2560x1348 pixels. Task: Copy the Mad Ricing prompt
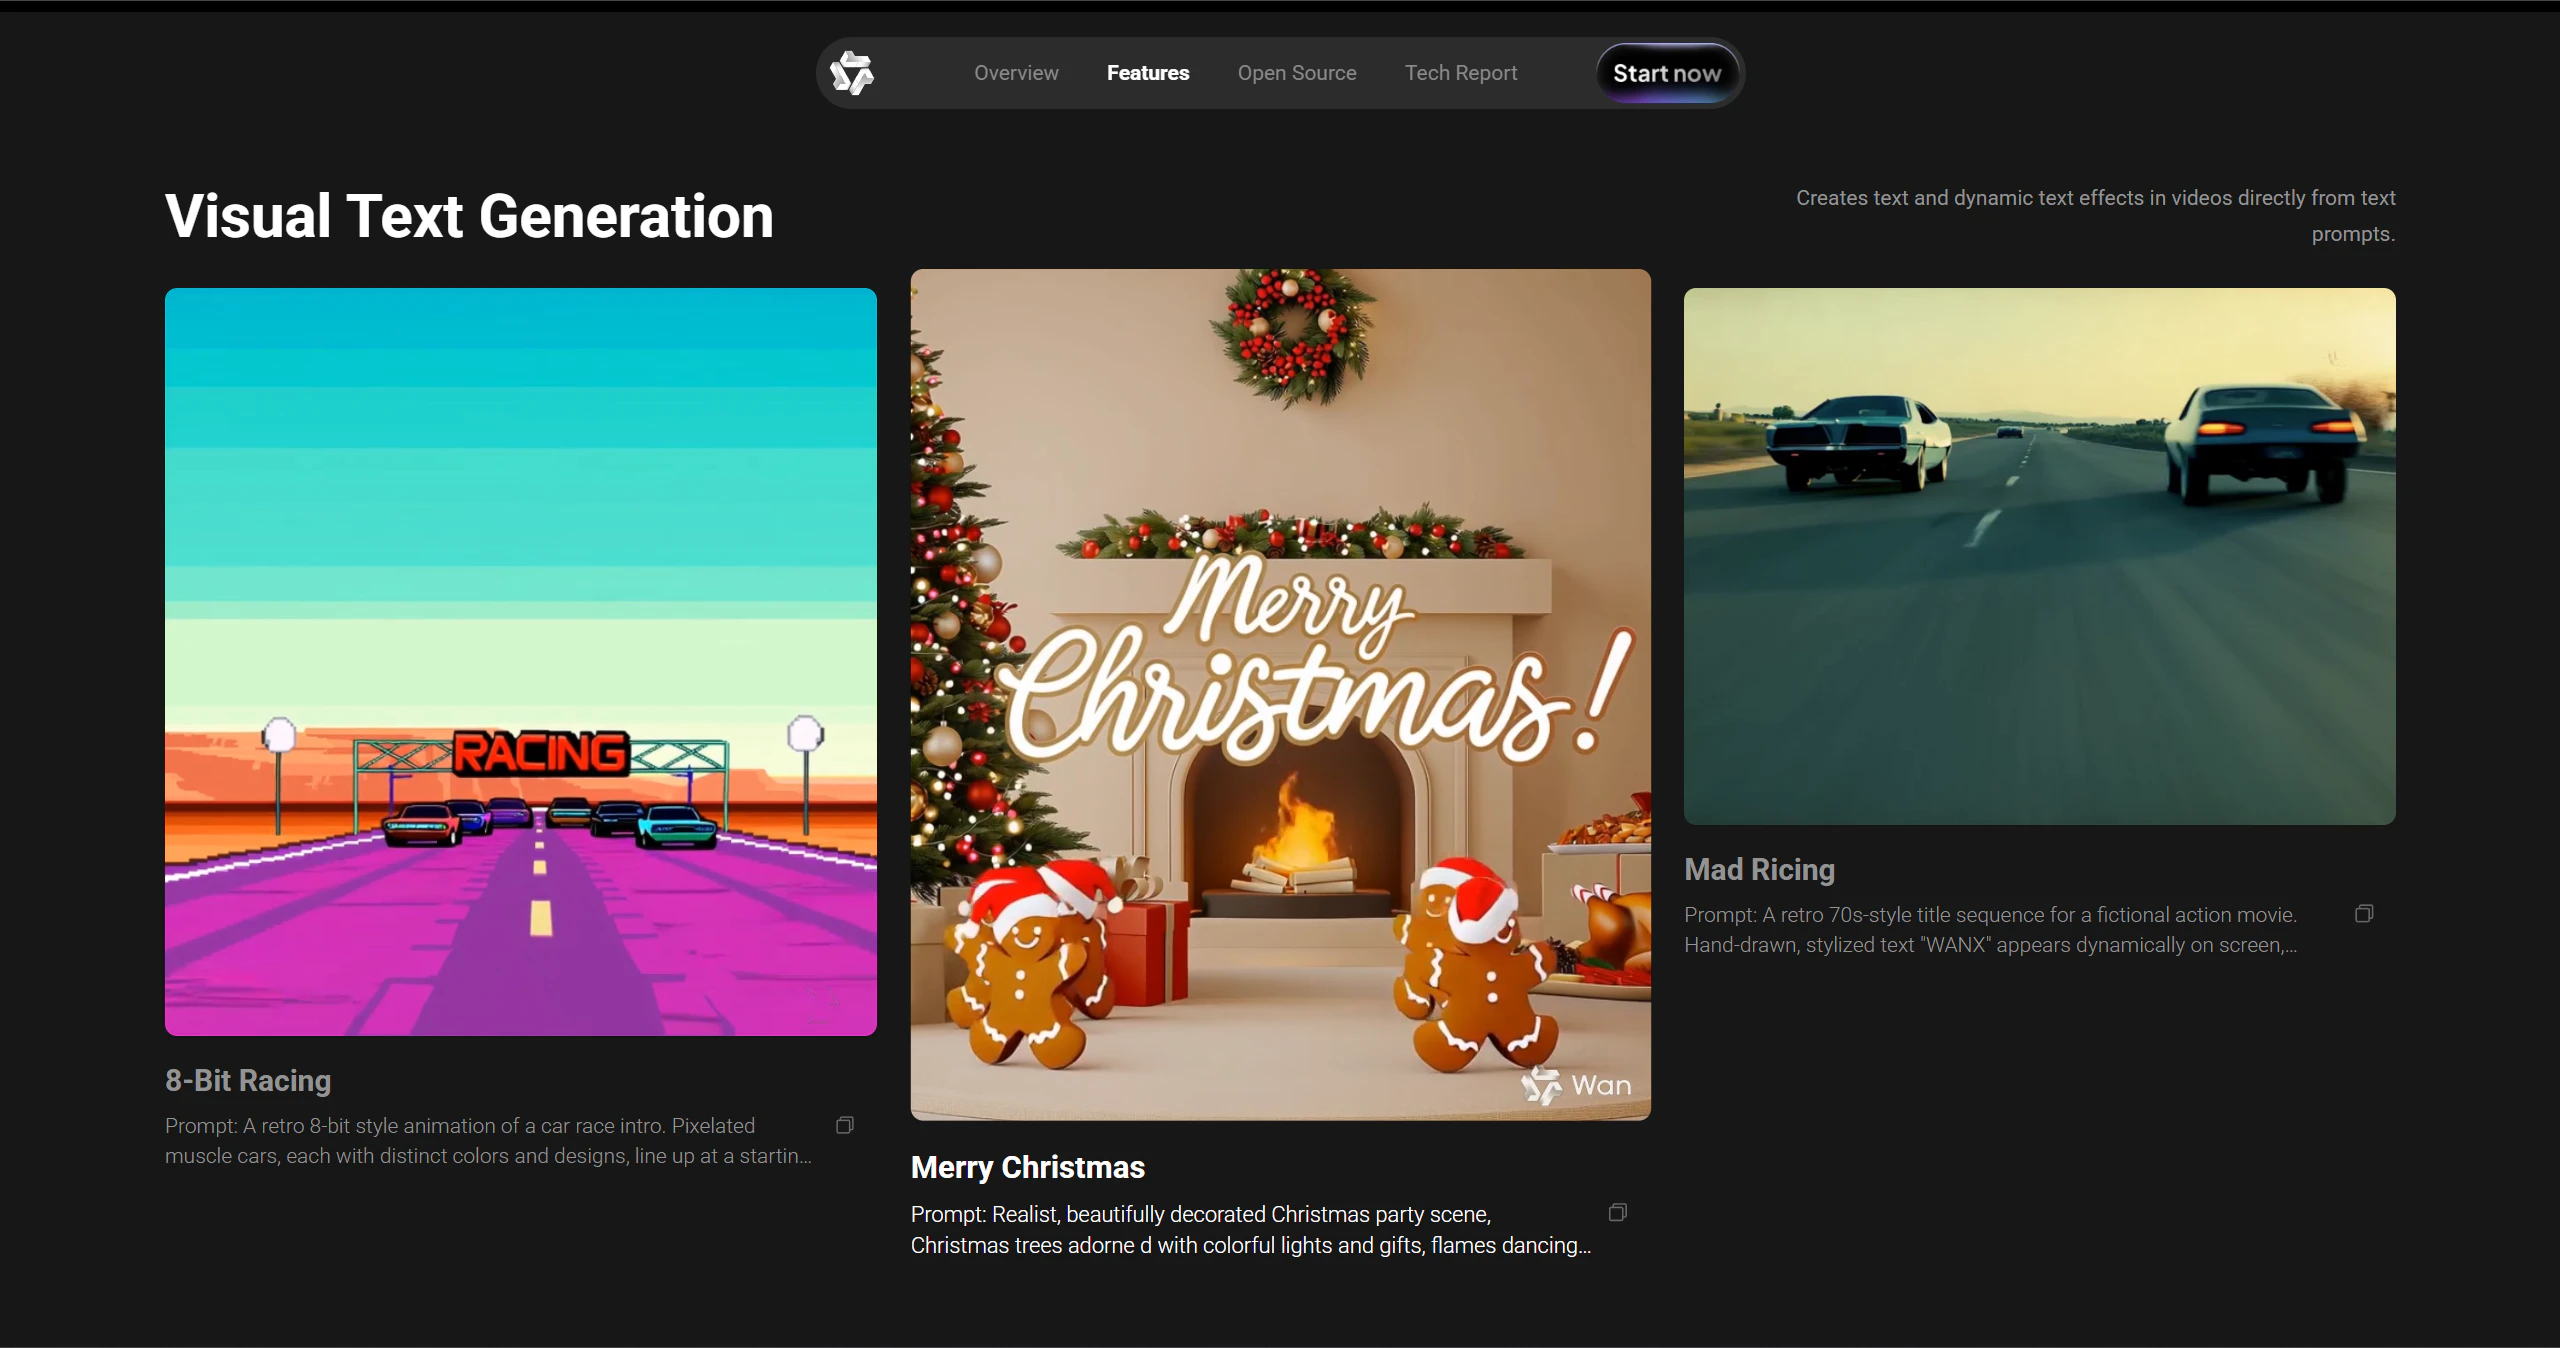pyautogui.click(x=2364, y=914)
